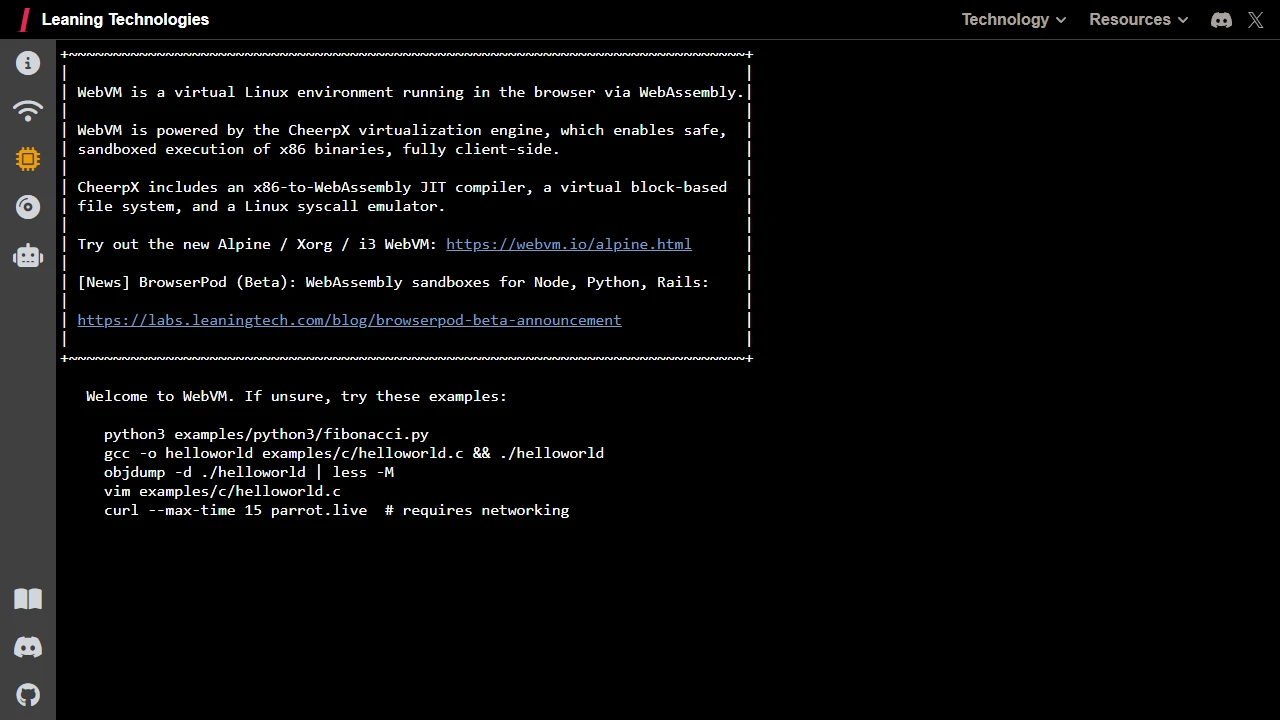The image size is (1280, 720).
Task: Open the GitHub repository icon in sidebar
Action: point(28,694)
